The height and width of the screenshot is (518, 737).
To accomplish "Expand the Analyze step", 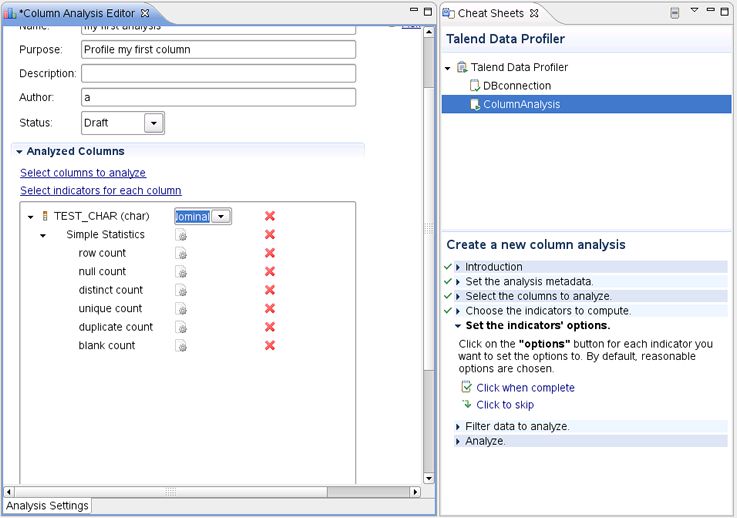I will point(458,441).
